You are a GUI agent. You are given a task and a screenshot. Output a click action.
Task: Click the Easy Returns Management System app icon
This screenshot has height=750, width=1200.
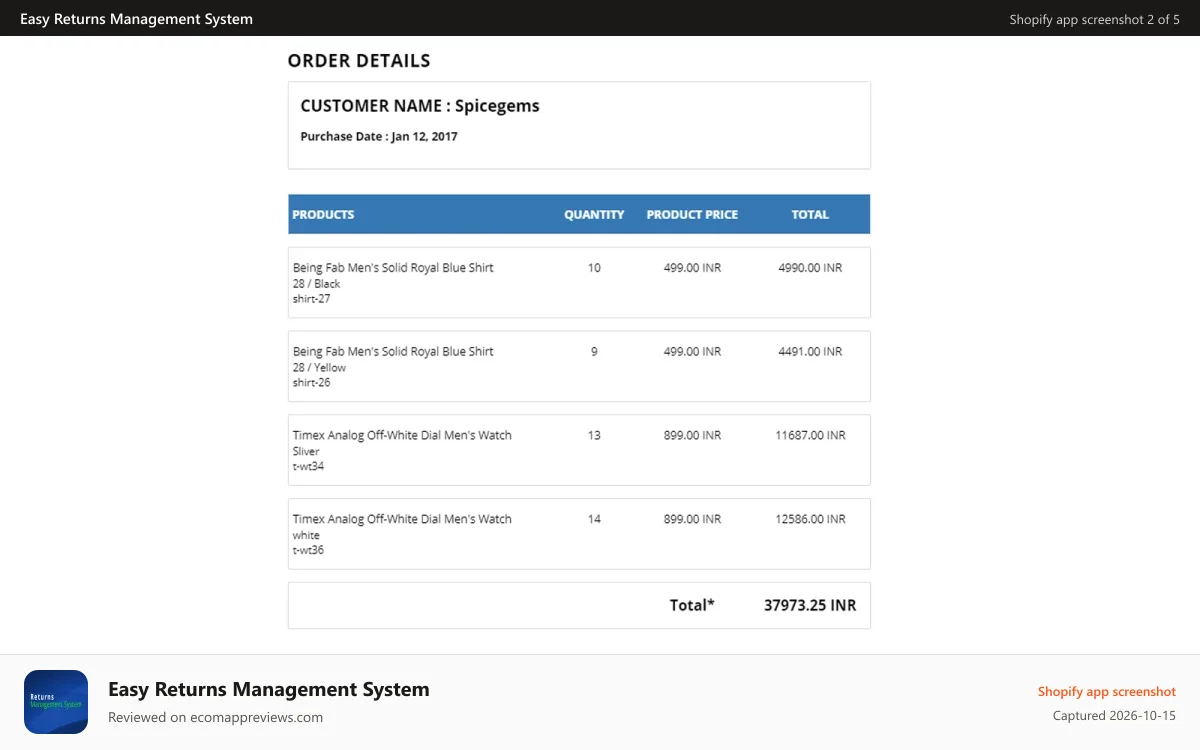pyautogui.click(x=56, y=702)
